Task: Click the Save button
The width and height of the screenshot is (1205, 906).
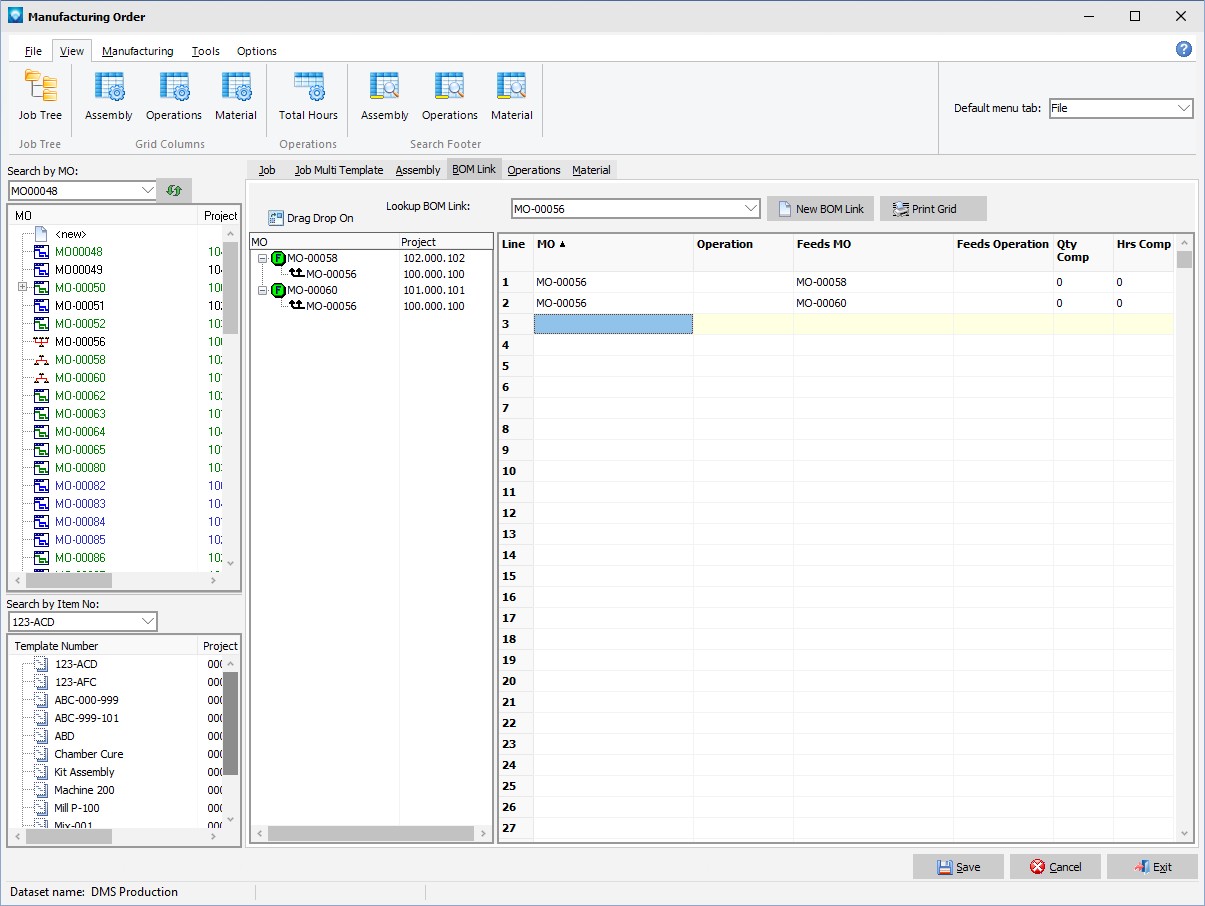Action: 958,867
